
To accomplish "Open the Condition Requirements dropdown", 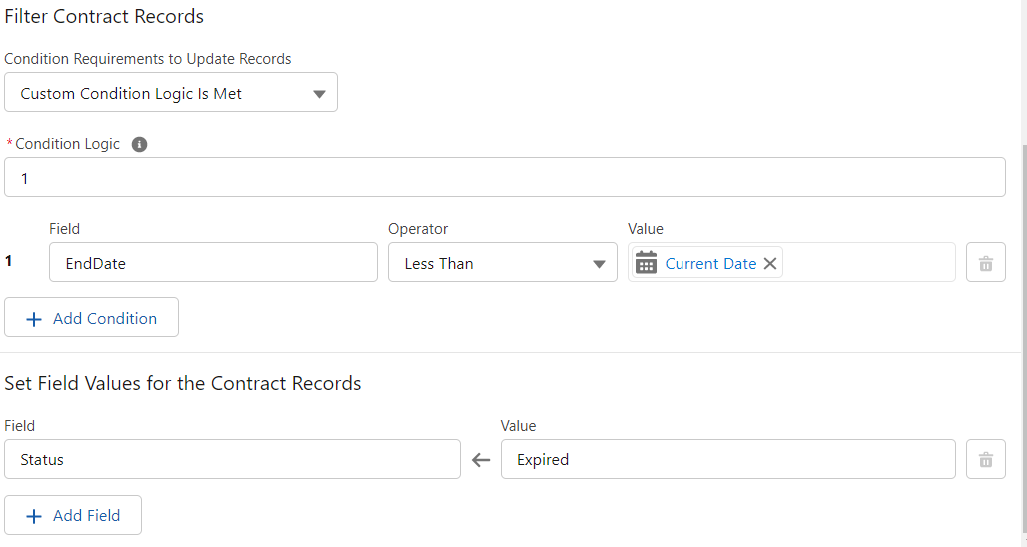I will (170, 93).
